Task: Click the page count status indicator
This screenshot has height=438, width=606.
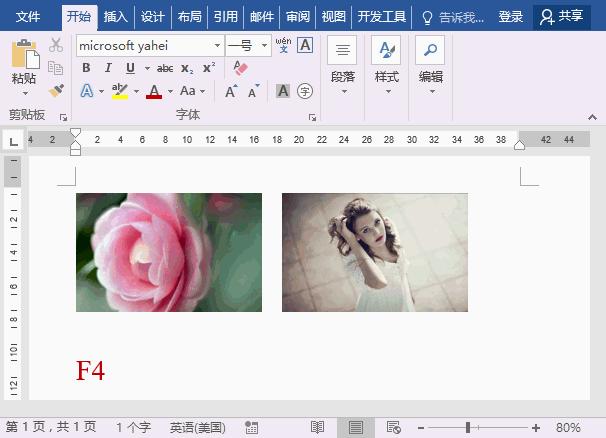Action: click(x=51, y=427)
